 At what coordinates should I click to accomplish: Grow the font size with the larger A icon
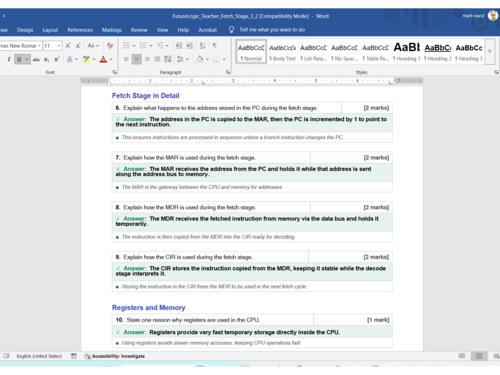pos(68,46)
